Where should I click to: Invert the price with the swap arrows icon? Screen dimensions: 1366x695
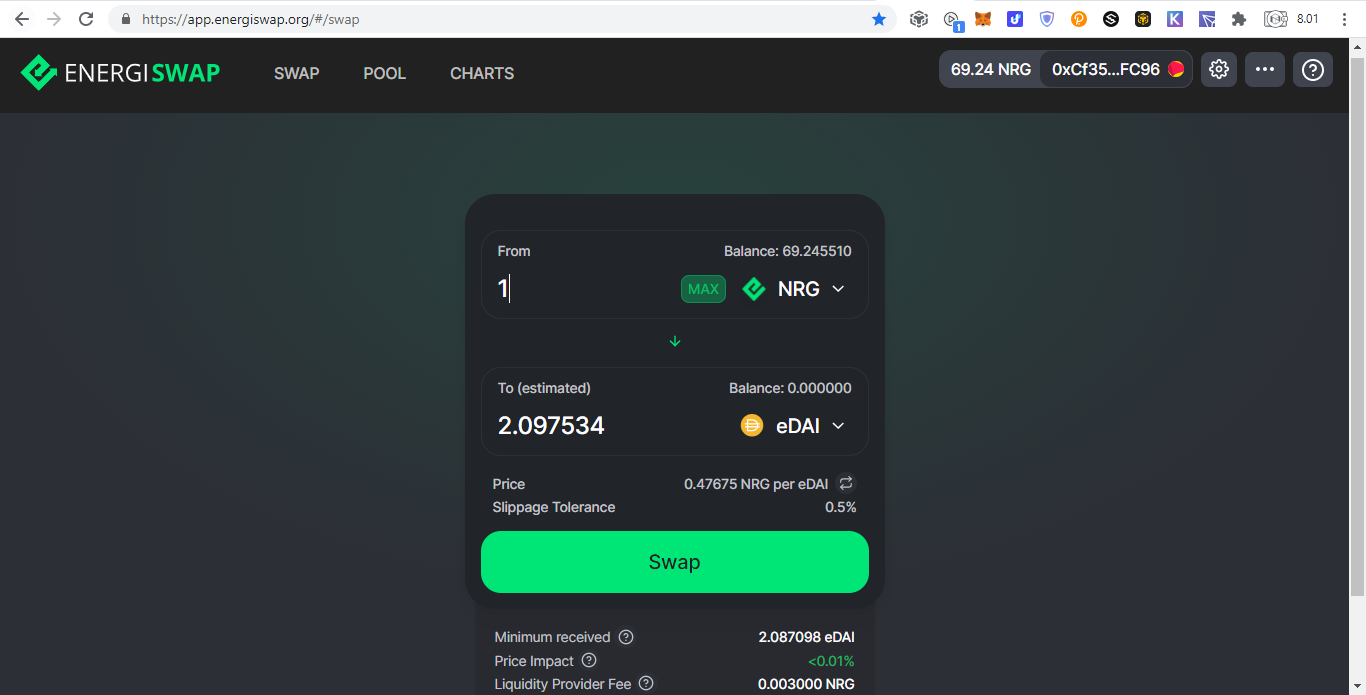pyautogui.click(x=846, y=483)
